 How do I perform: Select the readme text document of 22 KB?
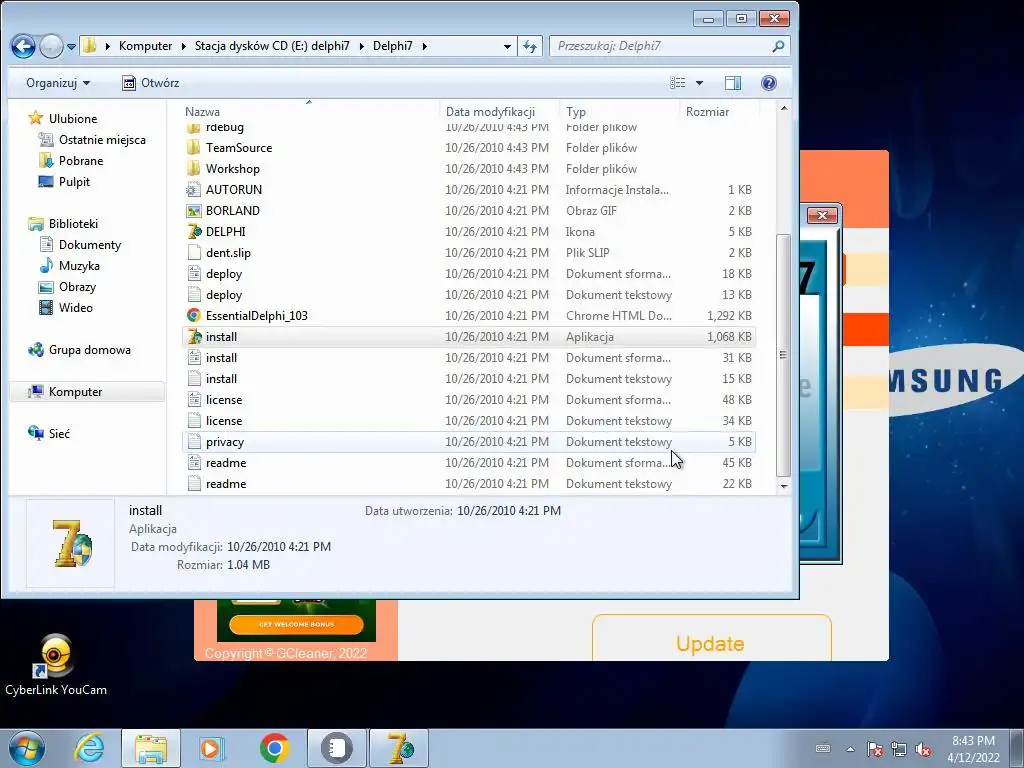469,484
